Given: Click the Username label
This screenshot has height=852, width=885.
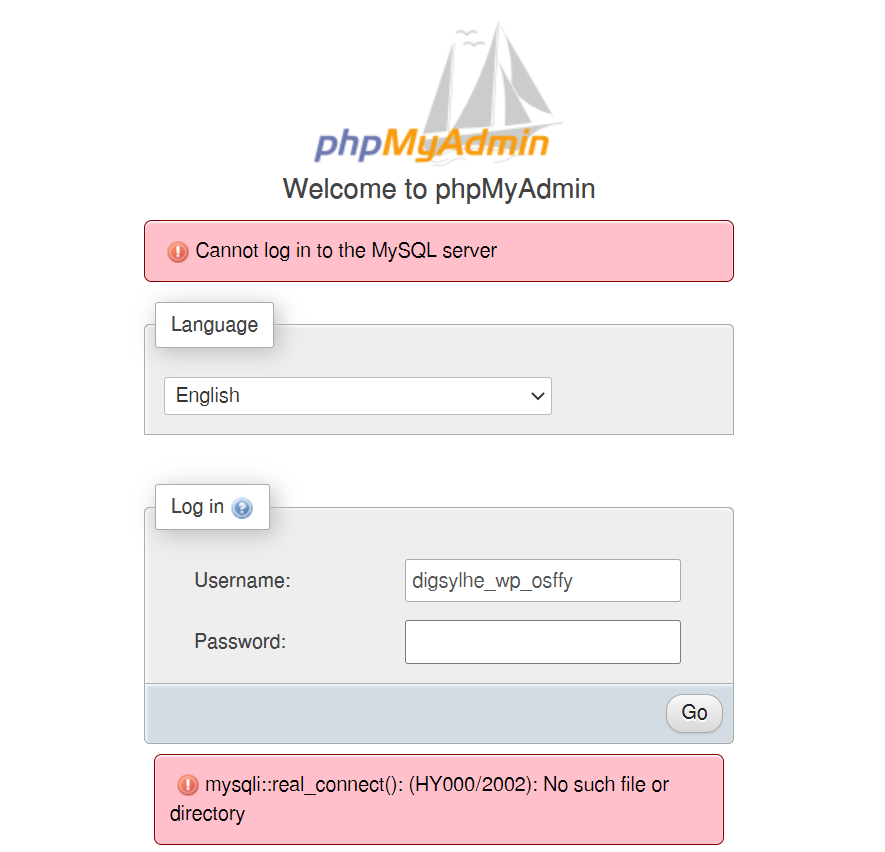Looking at the screenshot, I should [242, 580].
